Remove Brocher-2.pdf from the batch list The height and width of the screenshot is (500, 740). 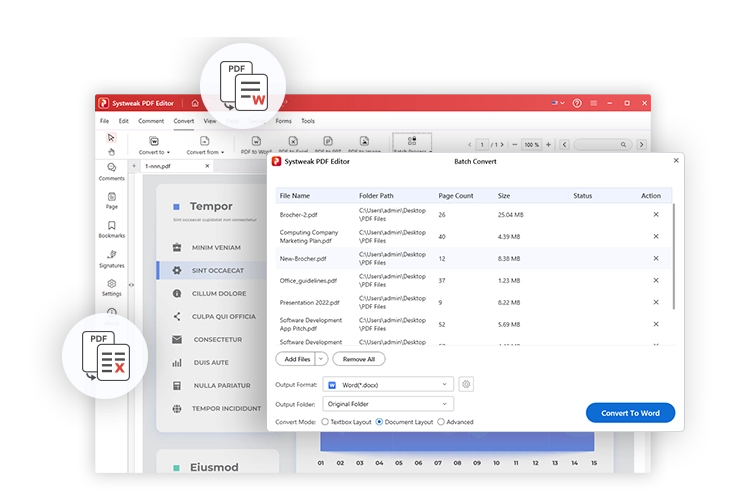click(656, 214)
